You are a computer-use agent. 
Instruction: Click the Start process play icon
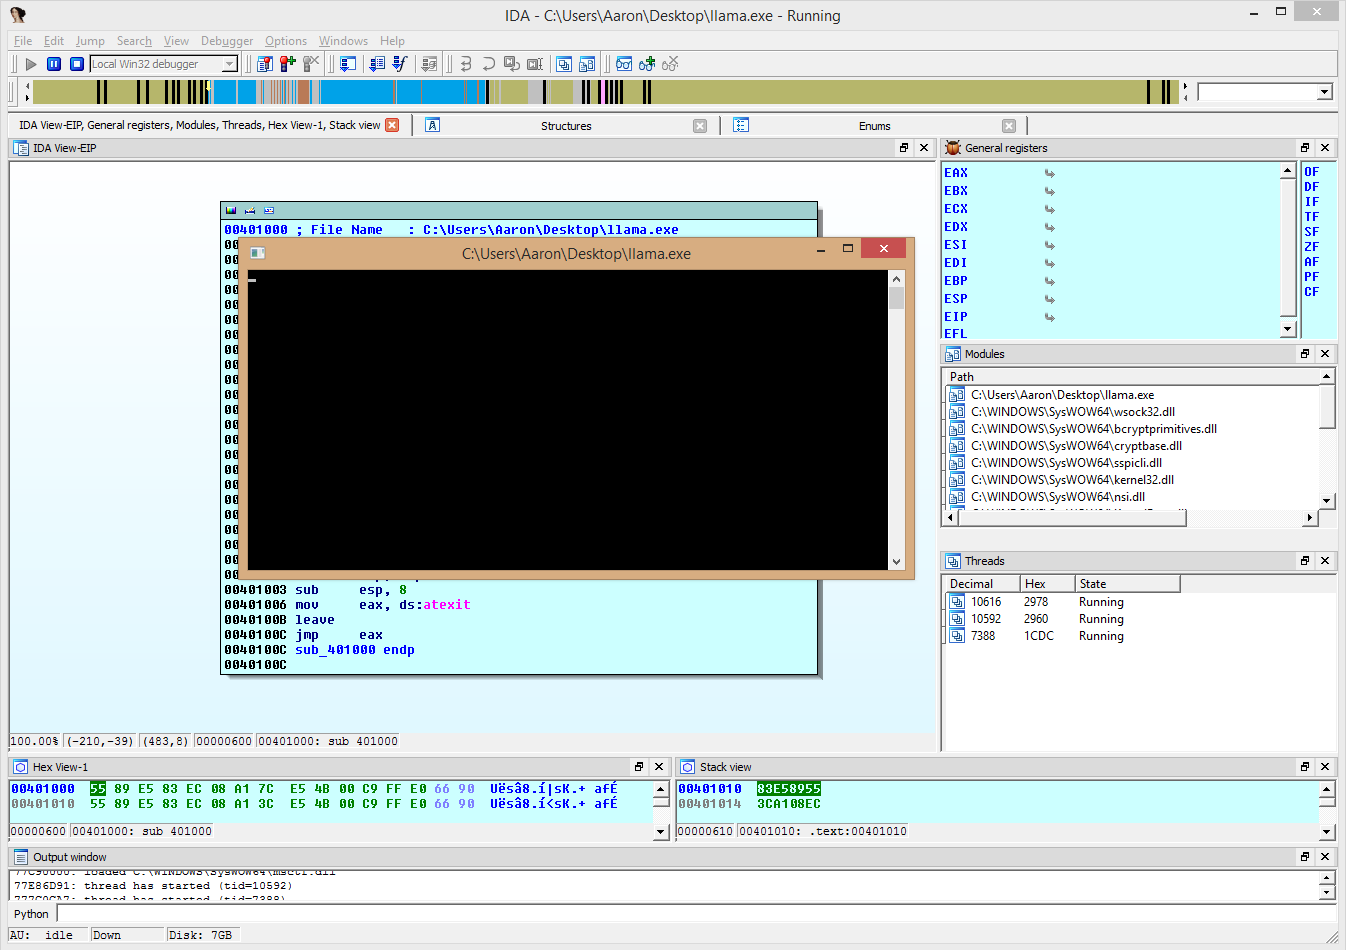click(x=31, y=64)
